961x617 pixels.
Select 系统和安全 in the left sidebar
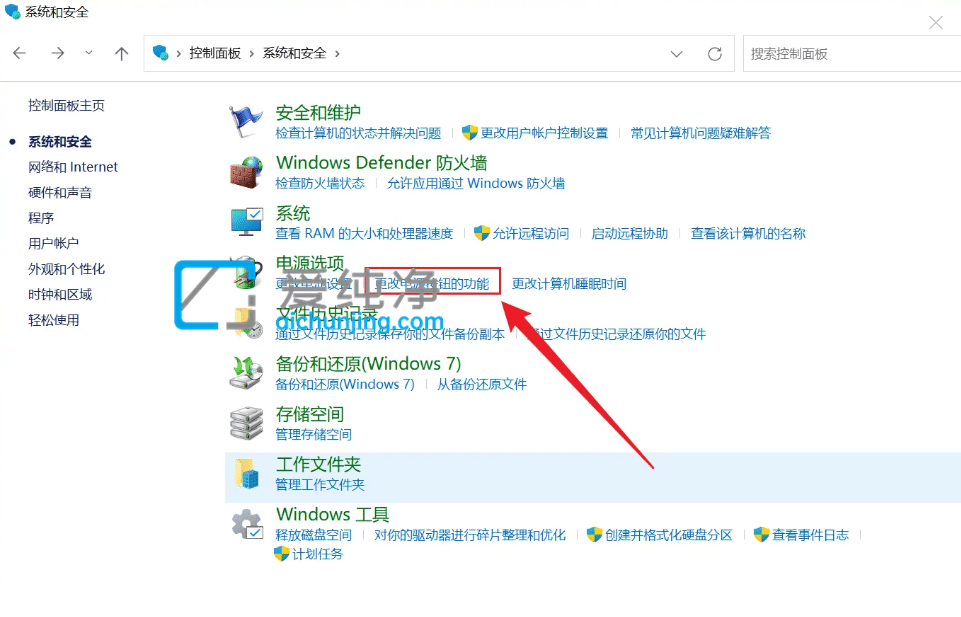click(60, 142)
